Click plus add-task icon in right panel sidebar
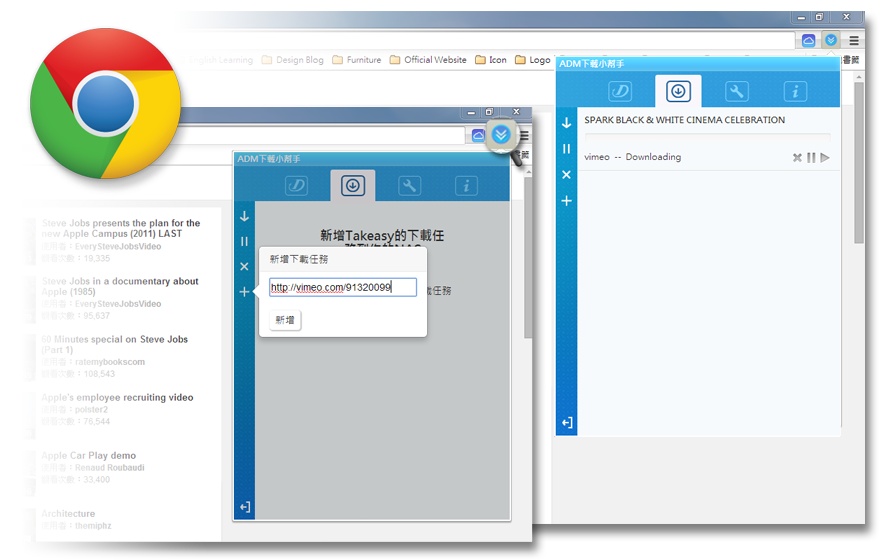Screen dimensions: 880x560 pos(566,200)
